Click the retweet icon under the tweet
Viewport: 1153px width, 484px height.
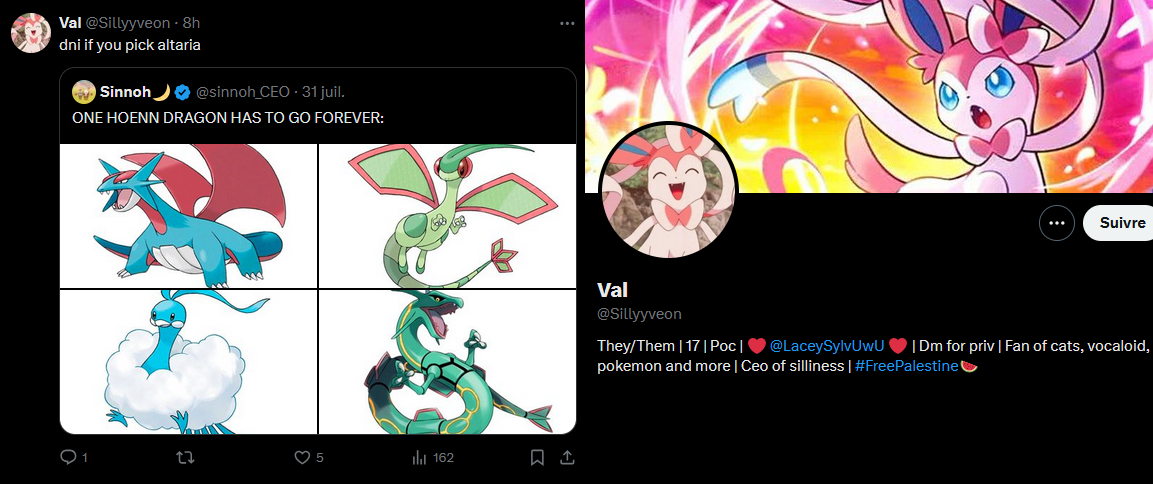[186, 458]
